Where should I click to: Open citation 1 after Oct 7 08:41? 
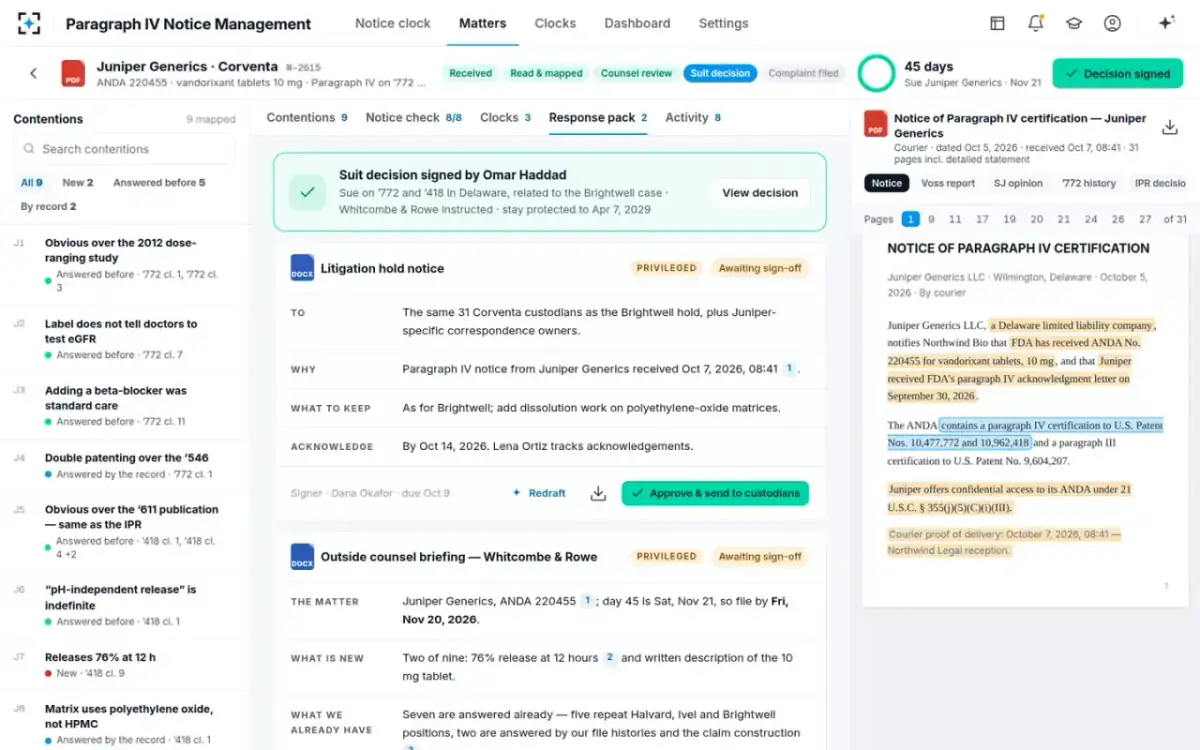pos(789,369)
